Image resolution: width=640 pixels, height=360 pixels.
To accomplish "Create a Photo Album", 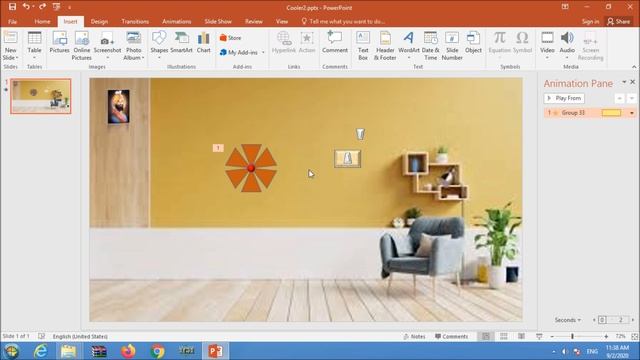I will tap(133, 46).
